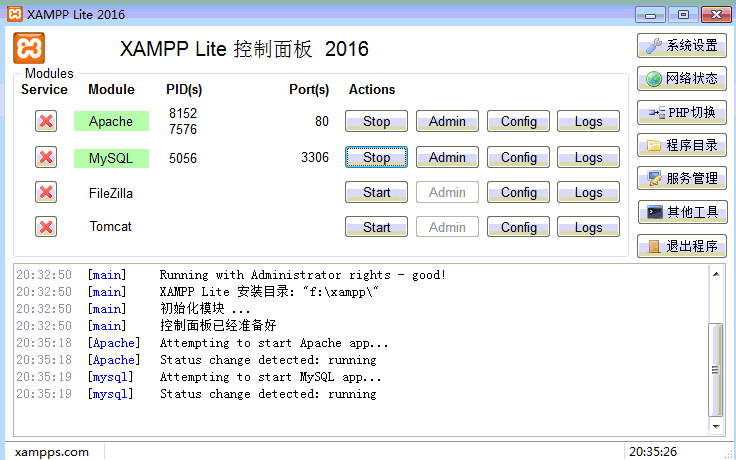Click the scroll up arrow in log panel
Screen dimensions: 736x460
coord(716,274)
